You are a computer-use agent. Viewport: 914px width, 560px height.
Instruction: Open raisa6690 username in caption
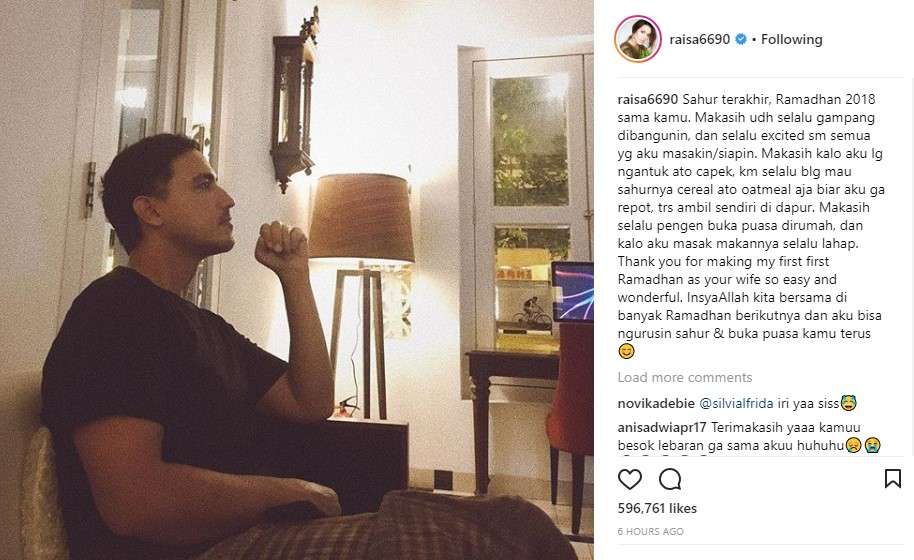pyautogui.click(x=648, y=99)
